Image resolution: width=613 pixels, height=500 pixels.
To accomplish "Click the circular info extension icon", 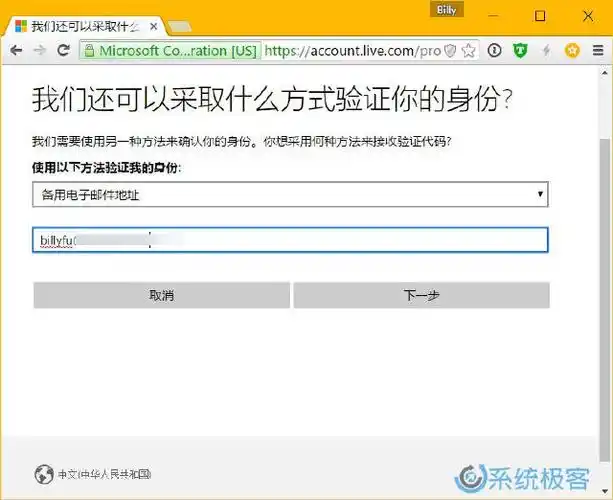I will pyautogui.click(x=494, y=50).
